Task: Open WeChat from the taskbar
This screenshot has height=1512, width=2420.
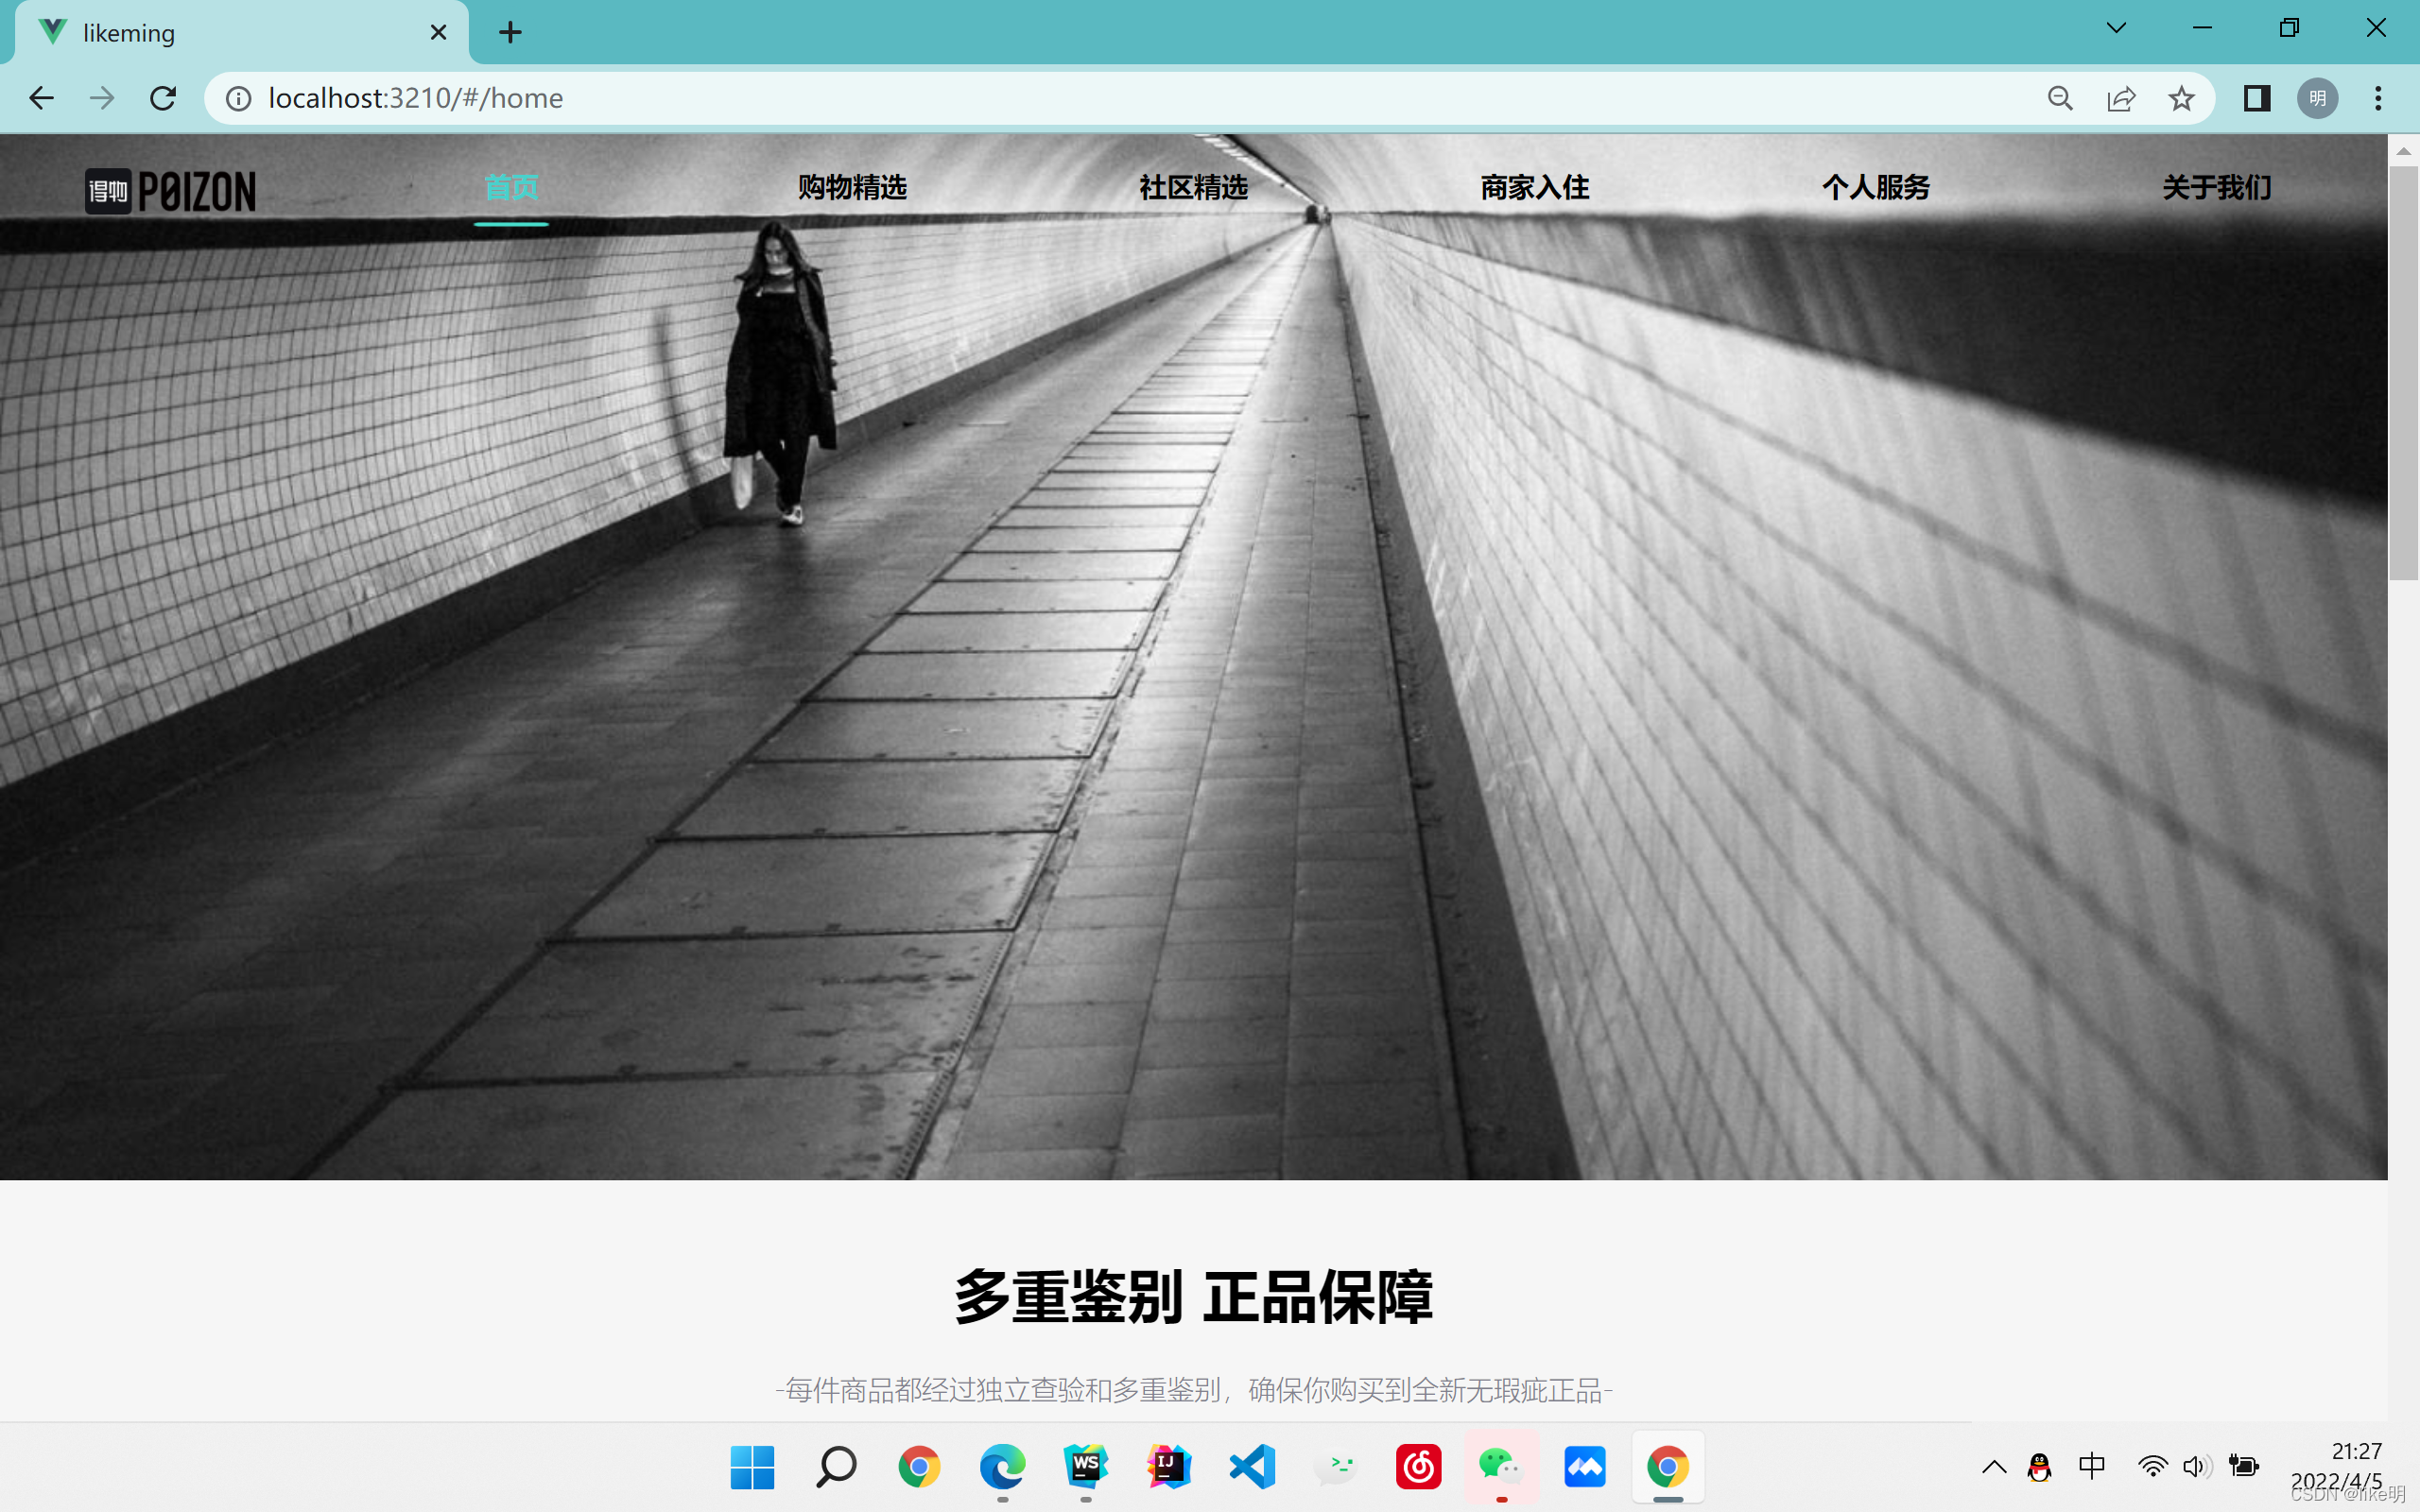Action: [x=1500, y=1467]
